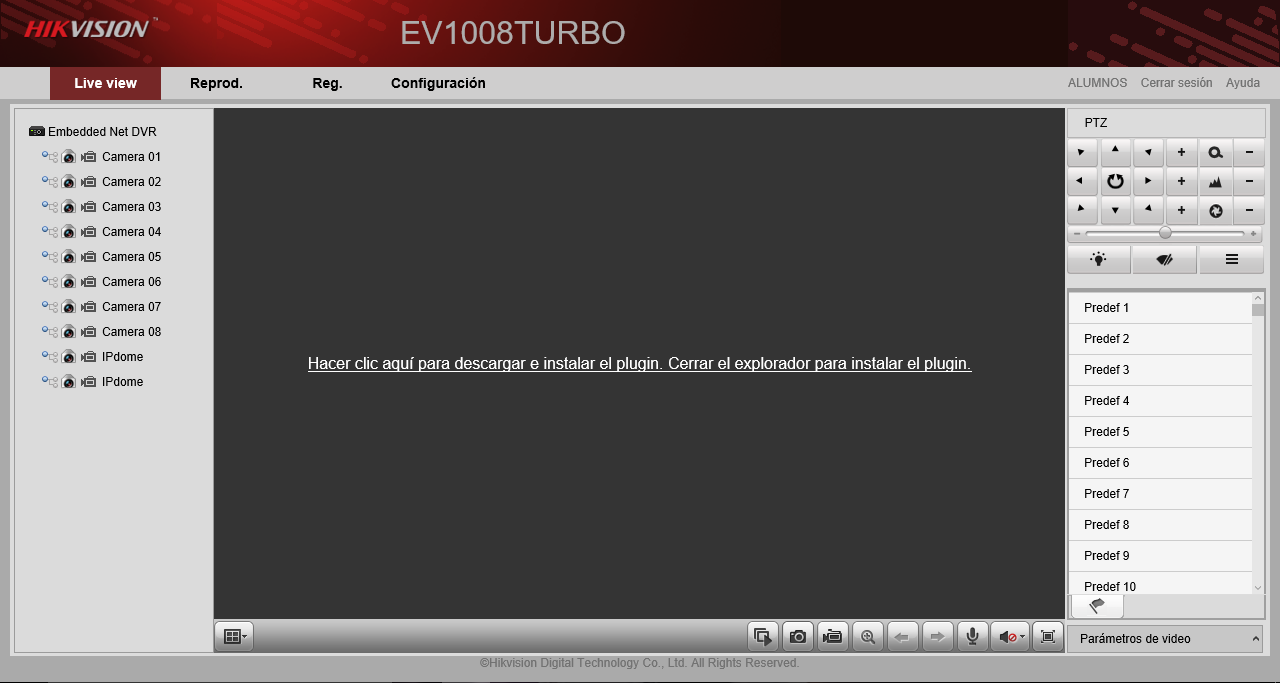Move PTZ diagonally down-left
Viewport: 1280px width, 683px height.
pos(1082,211)
